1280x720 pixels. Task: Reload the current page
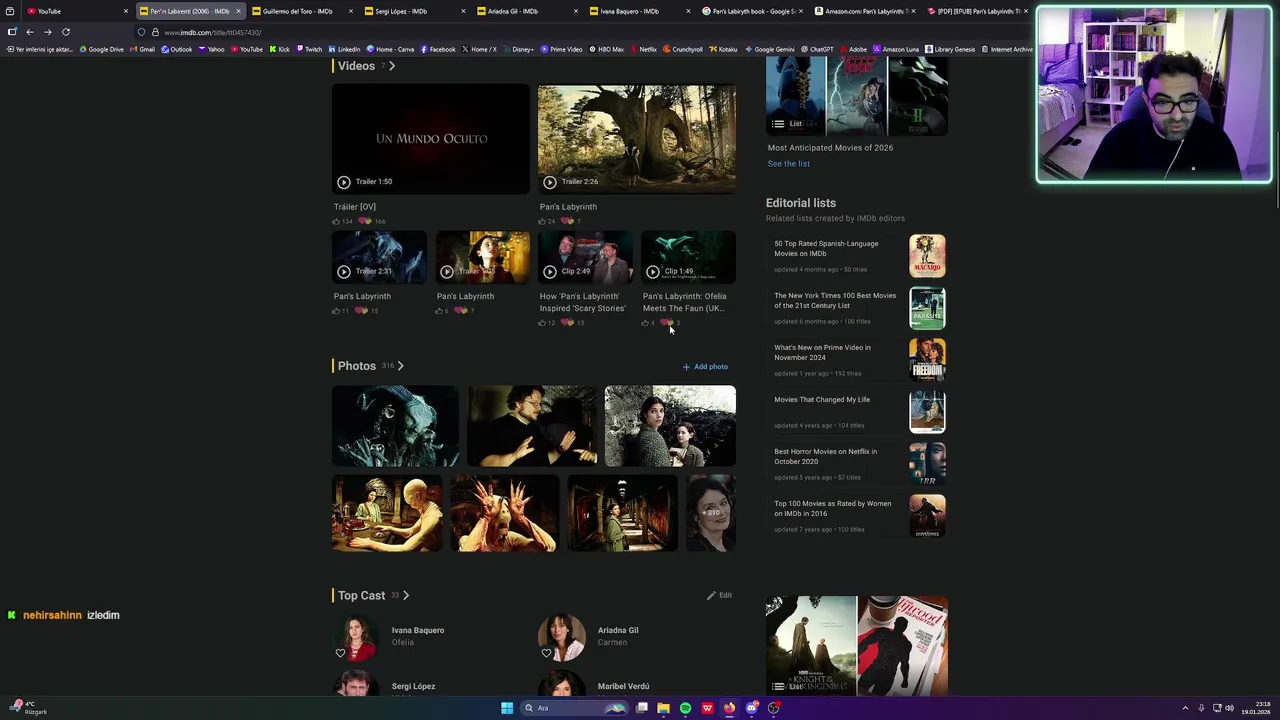[x=66, y=32]
